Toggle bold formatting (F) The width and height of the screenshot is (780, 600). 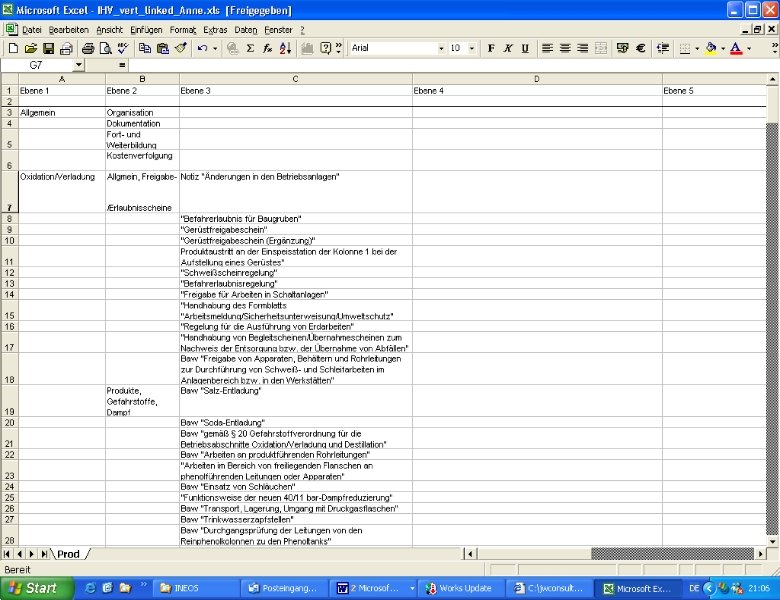point(491,48)
